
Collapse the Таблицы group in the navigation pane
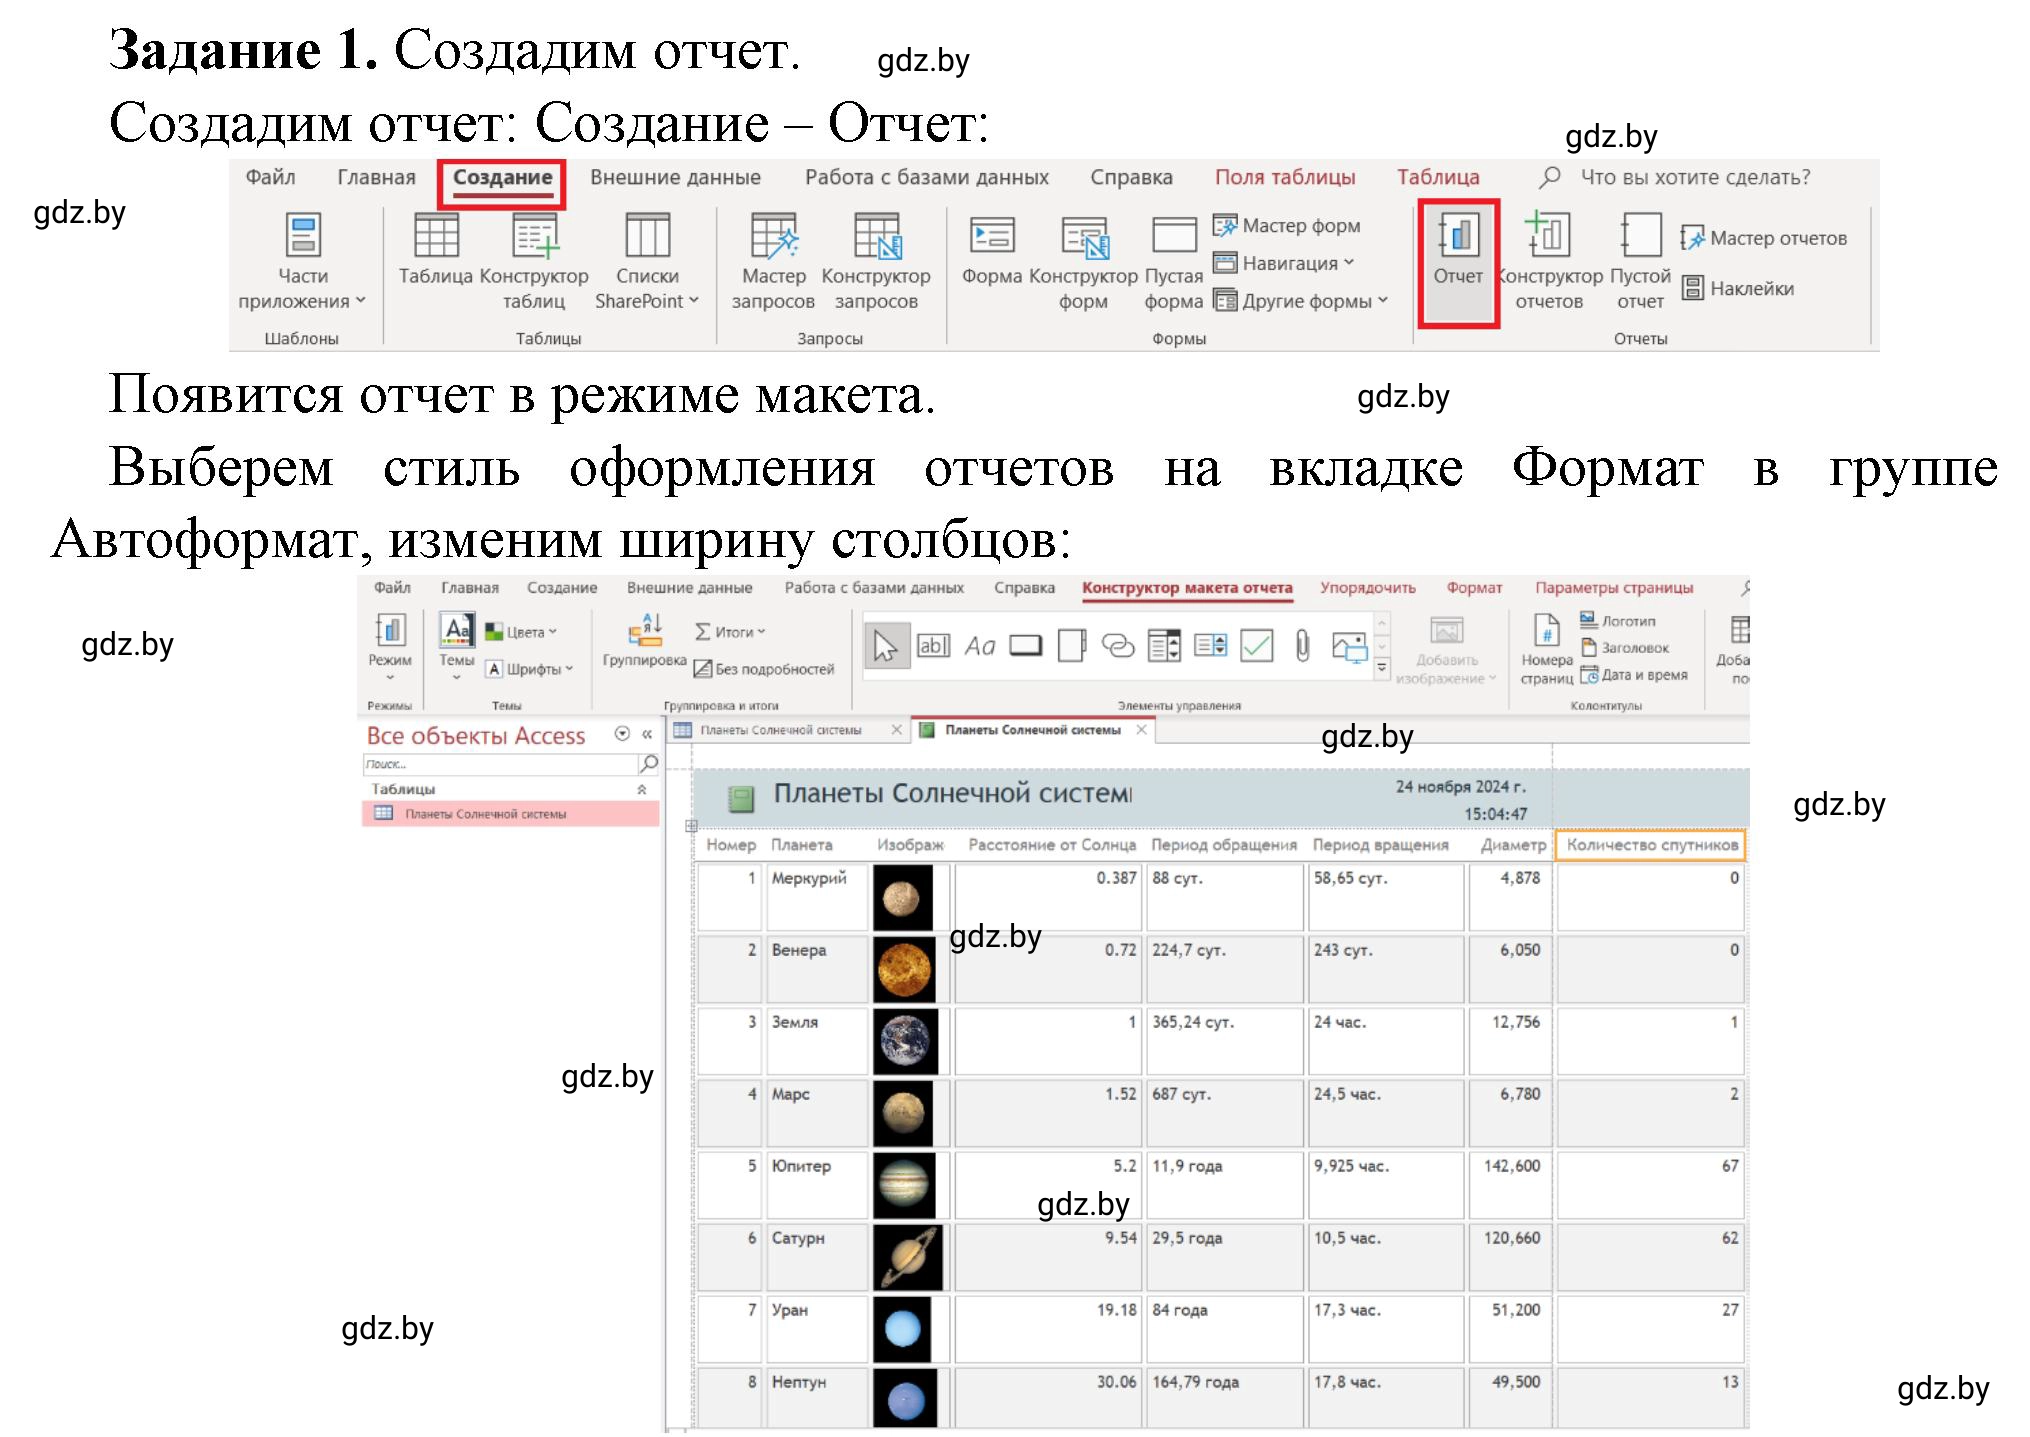pos(642,789)
